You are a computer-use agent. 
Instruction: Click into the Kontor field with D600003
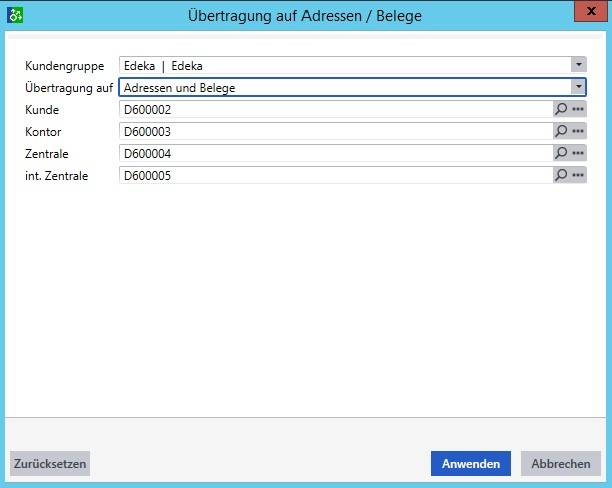tap(335, 131)
